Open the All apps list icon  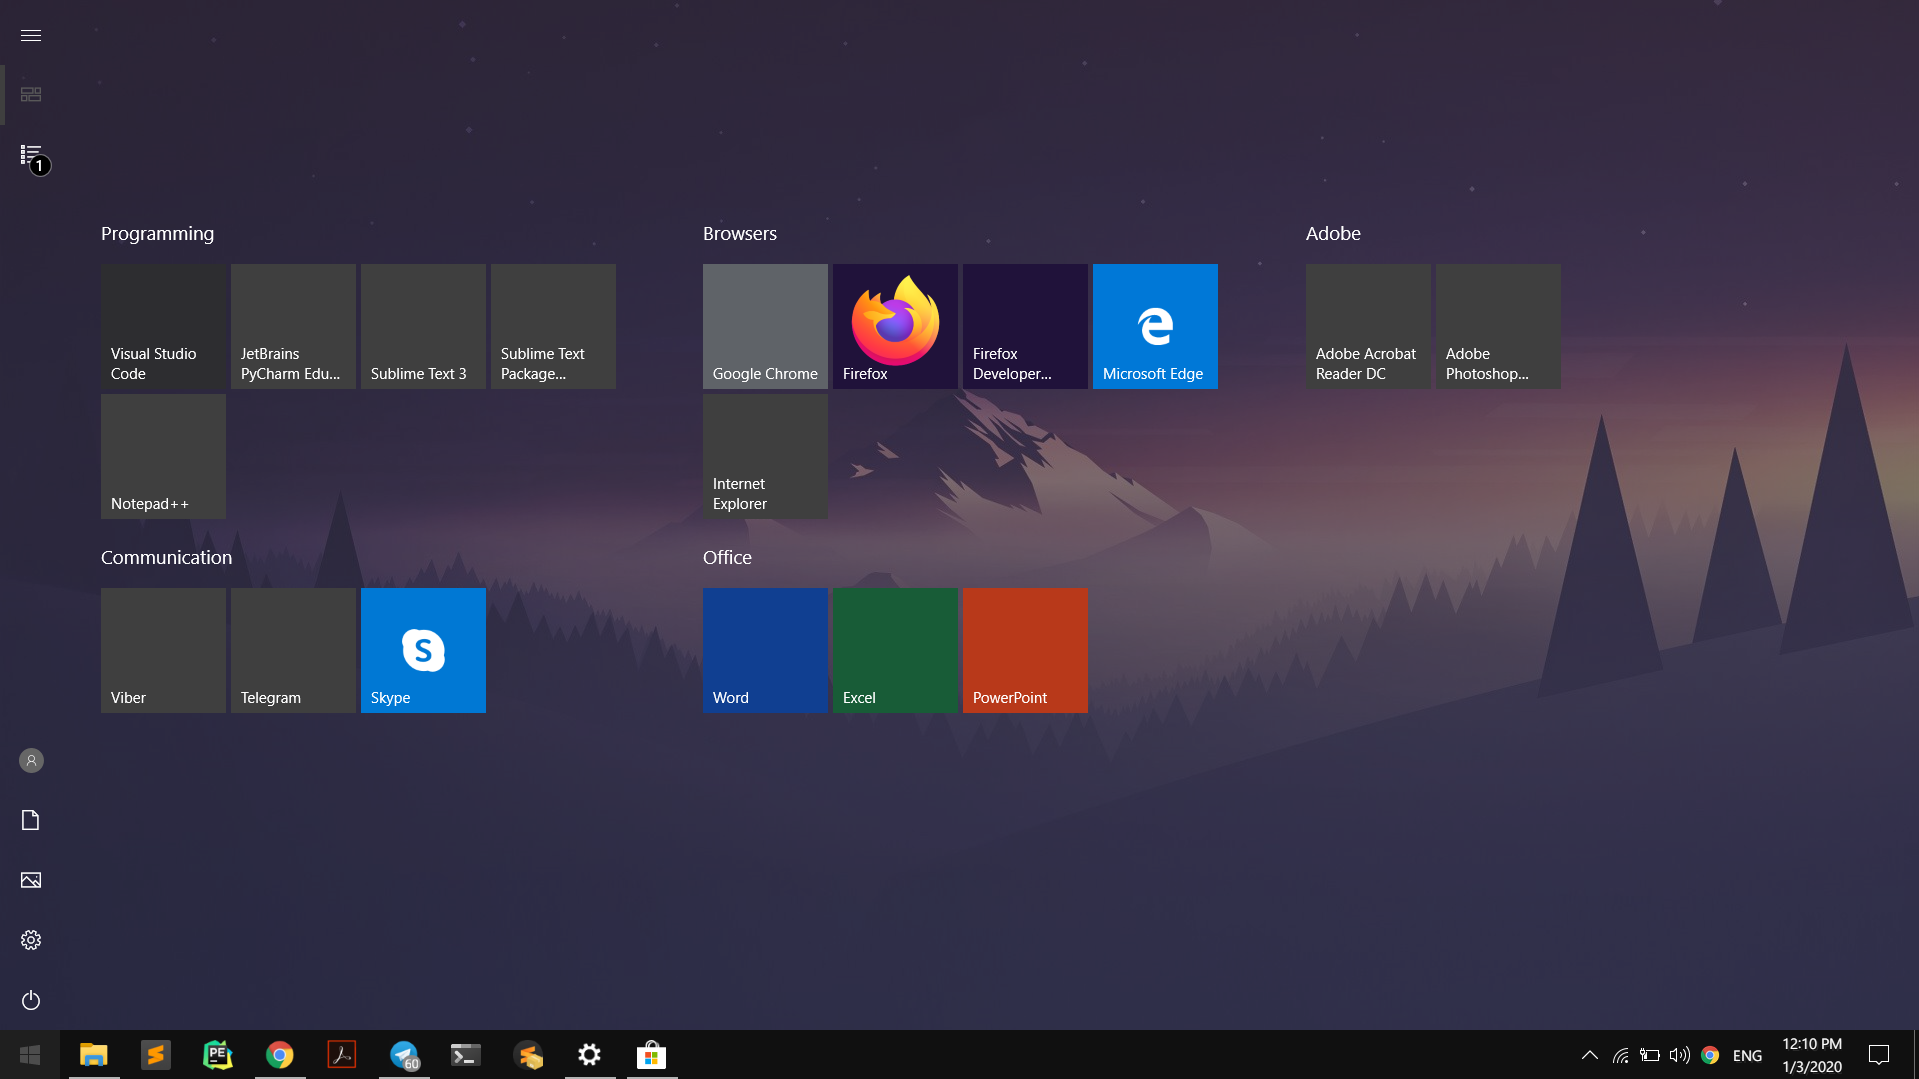pyautogui.click(x=31, y=155)
